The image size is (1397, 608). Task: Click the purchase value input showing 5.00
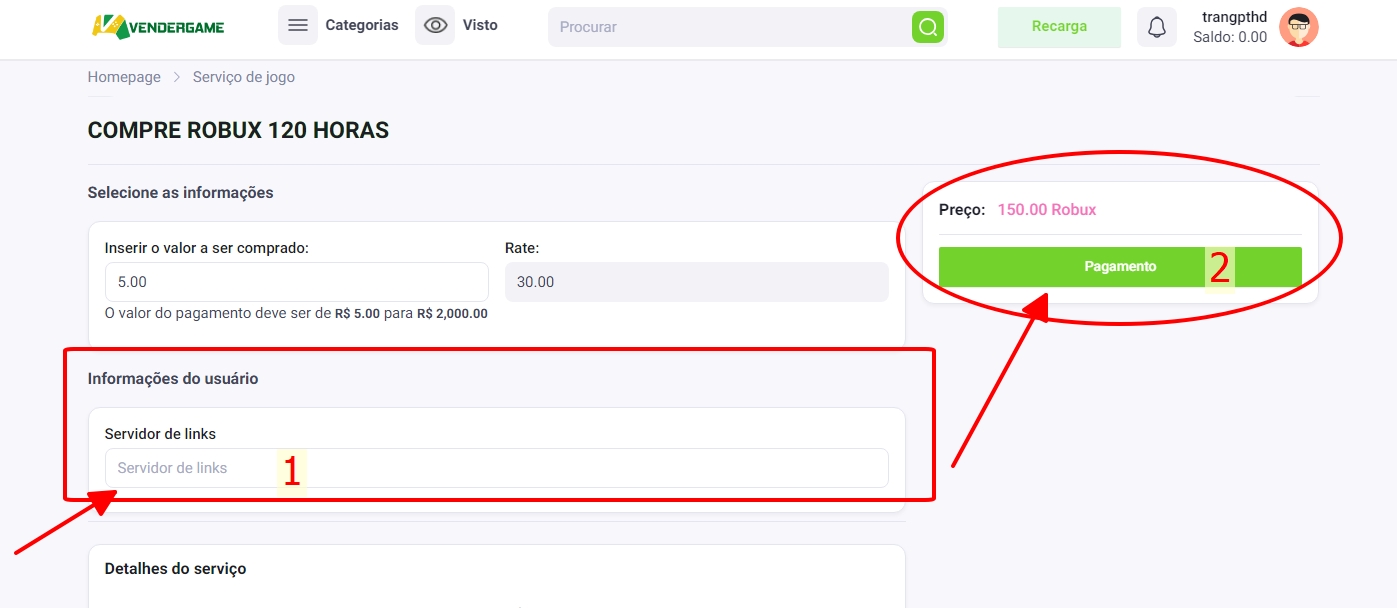coord(296,282)
